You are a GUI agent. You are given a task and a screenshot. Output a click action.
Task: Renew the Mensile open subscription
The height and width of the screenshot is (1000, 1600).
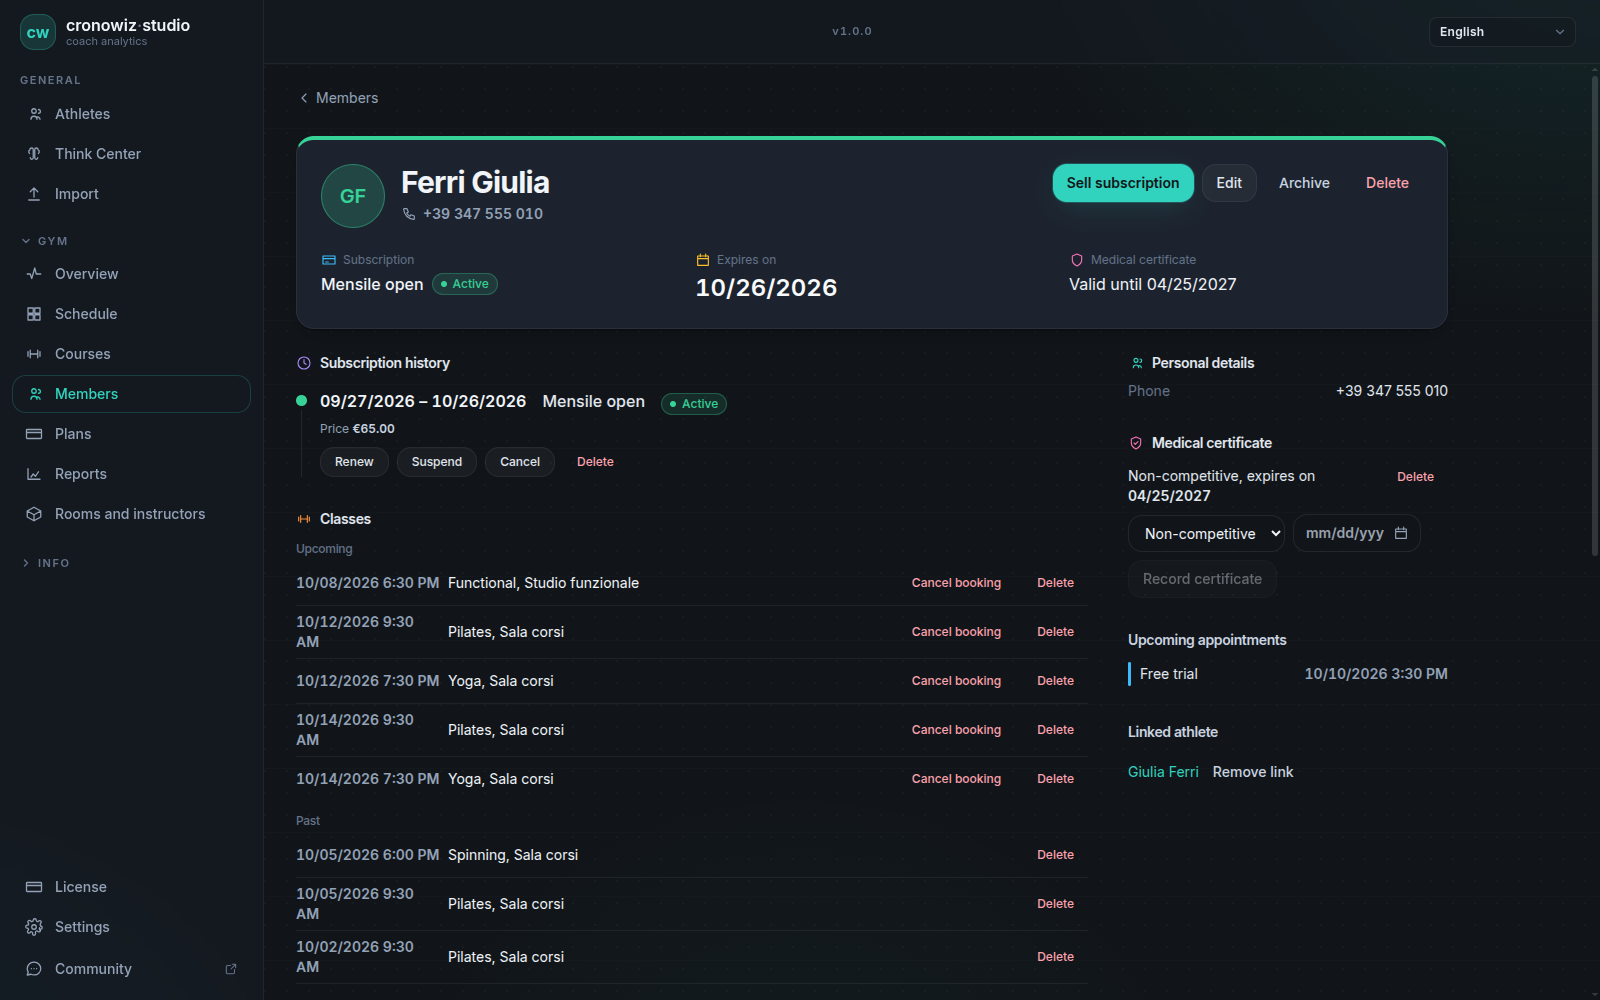(x=354, y=462)
